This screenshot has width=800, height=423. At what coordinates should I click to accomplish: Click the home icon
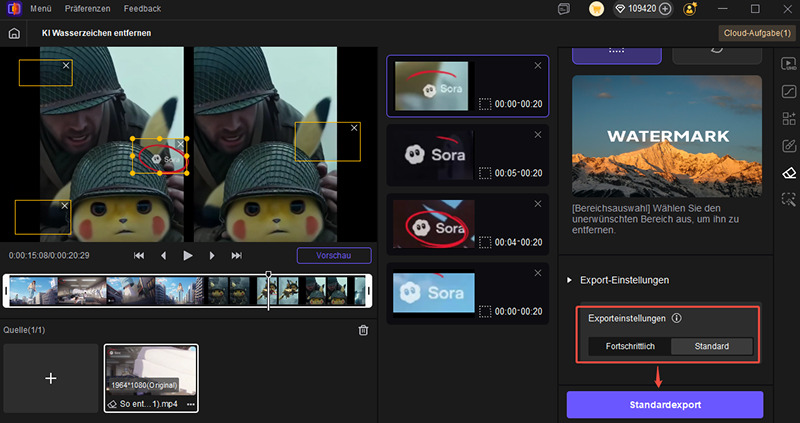(x=14, y=33)
